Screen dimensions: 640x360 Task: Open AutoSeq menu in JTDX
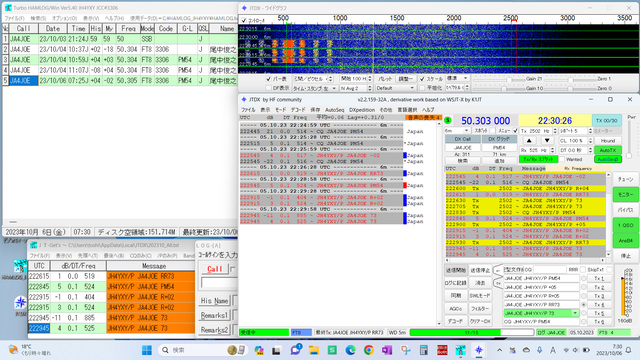coord(334,110)
